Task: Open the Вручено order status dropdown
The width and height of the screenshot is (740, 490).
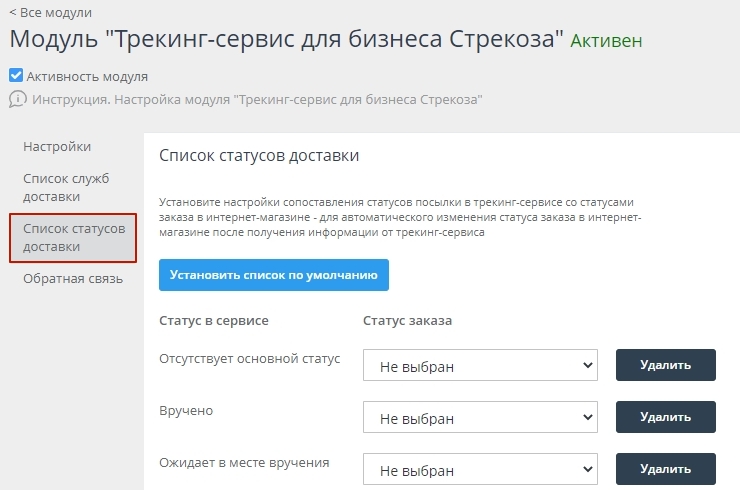Action: point(480,418)
